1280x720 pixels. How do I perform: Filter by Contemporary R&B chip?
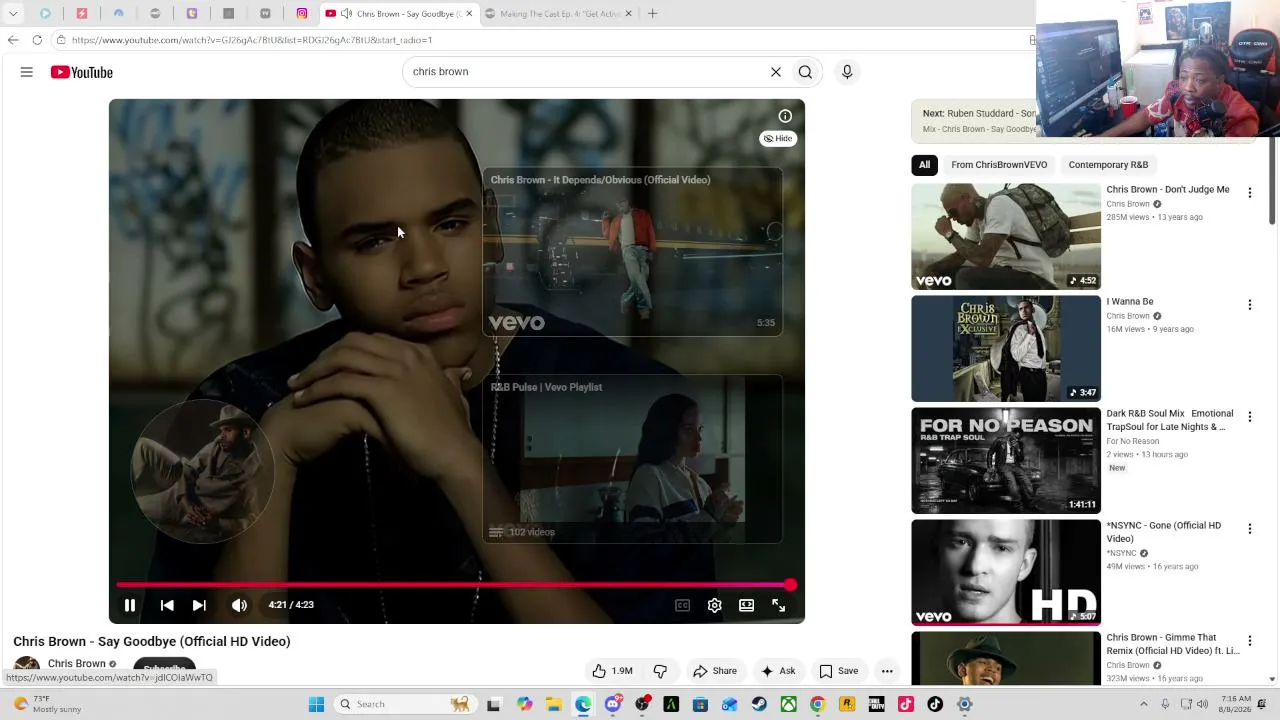click(x=1108, y=165)
